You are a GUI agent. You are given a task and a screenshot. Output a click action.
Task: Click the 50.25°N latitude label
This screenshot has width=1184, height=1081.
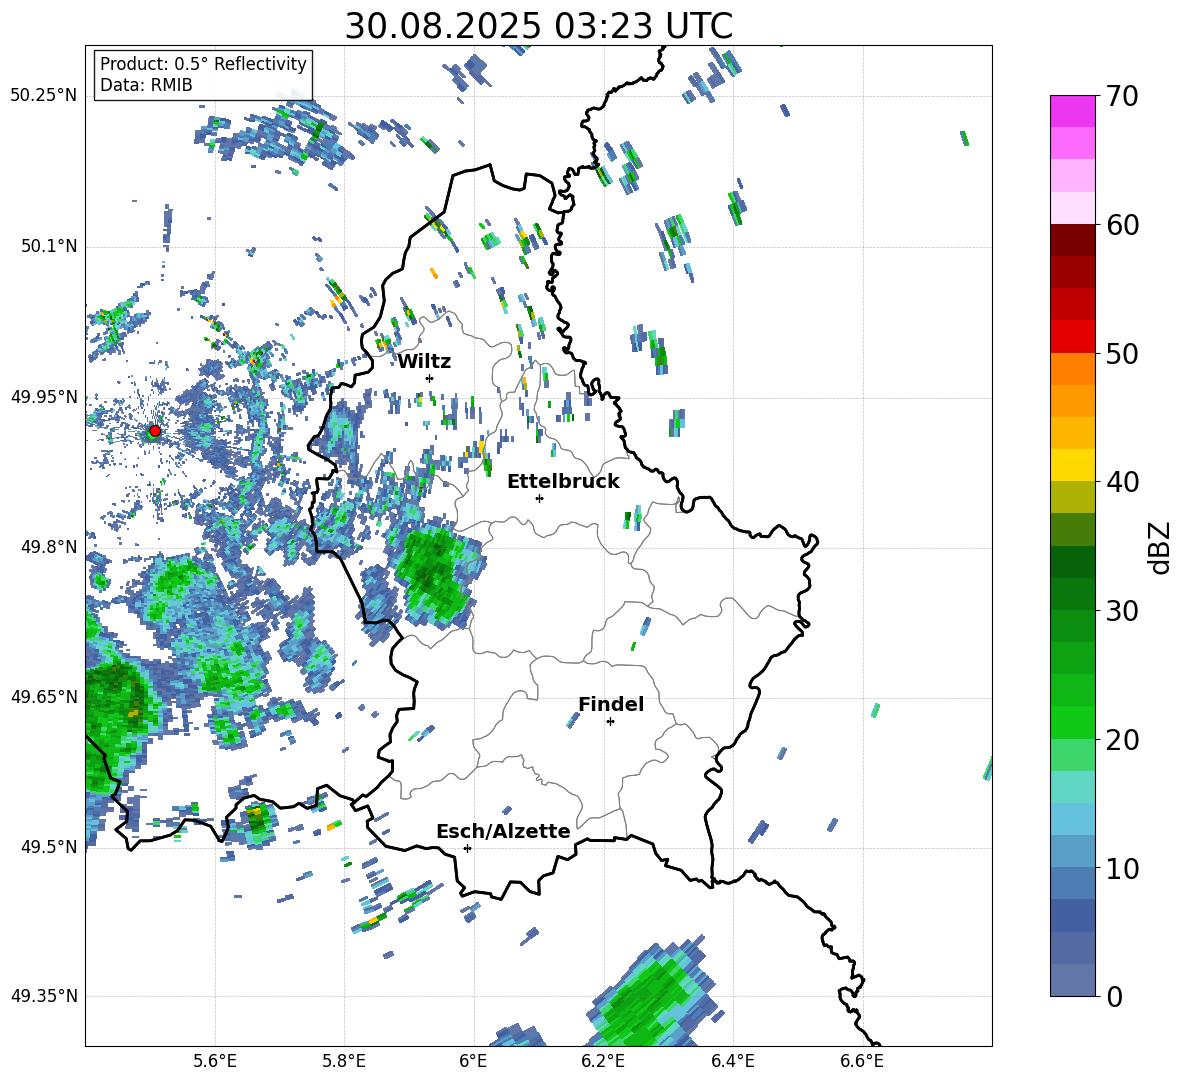point(44,96)
